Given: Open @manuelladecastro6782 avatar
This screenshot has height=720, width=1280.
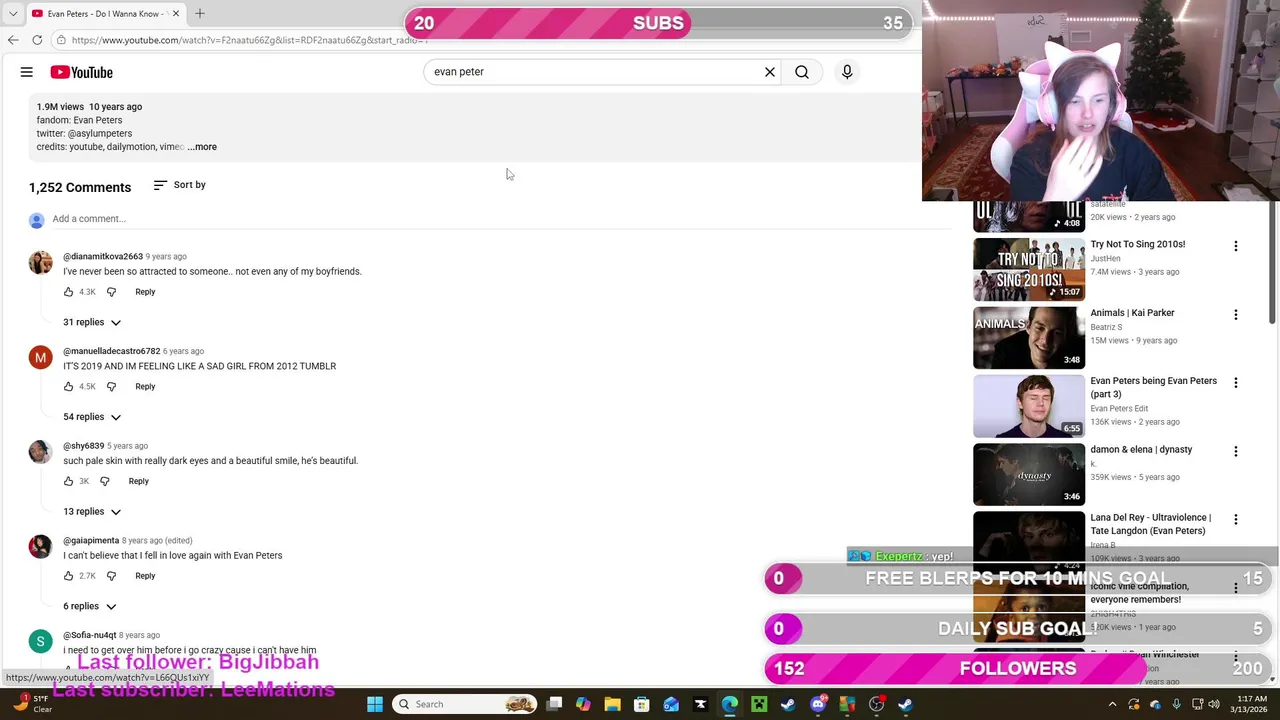Looking at the screenshot, I should coord(40,358).
